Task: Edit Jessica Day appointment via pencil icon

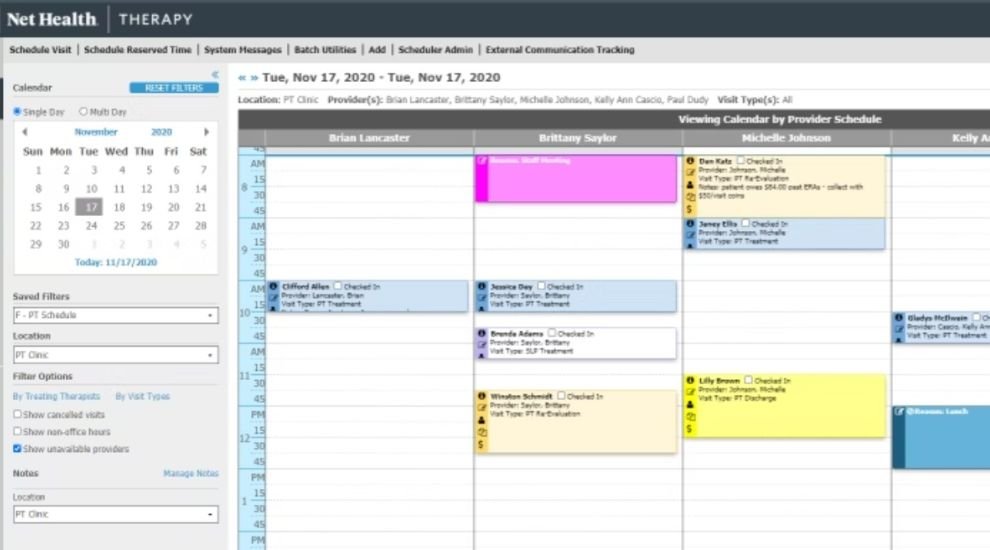Action: [x=482, y=297]
